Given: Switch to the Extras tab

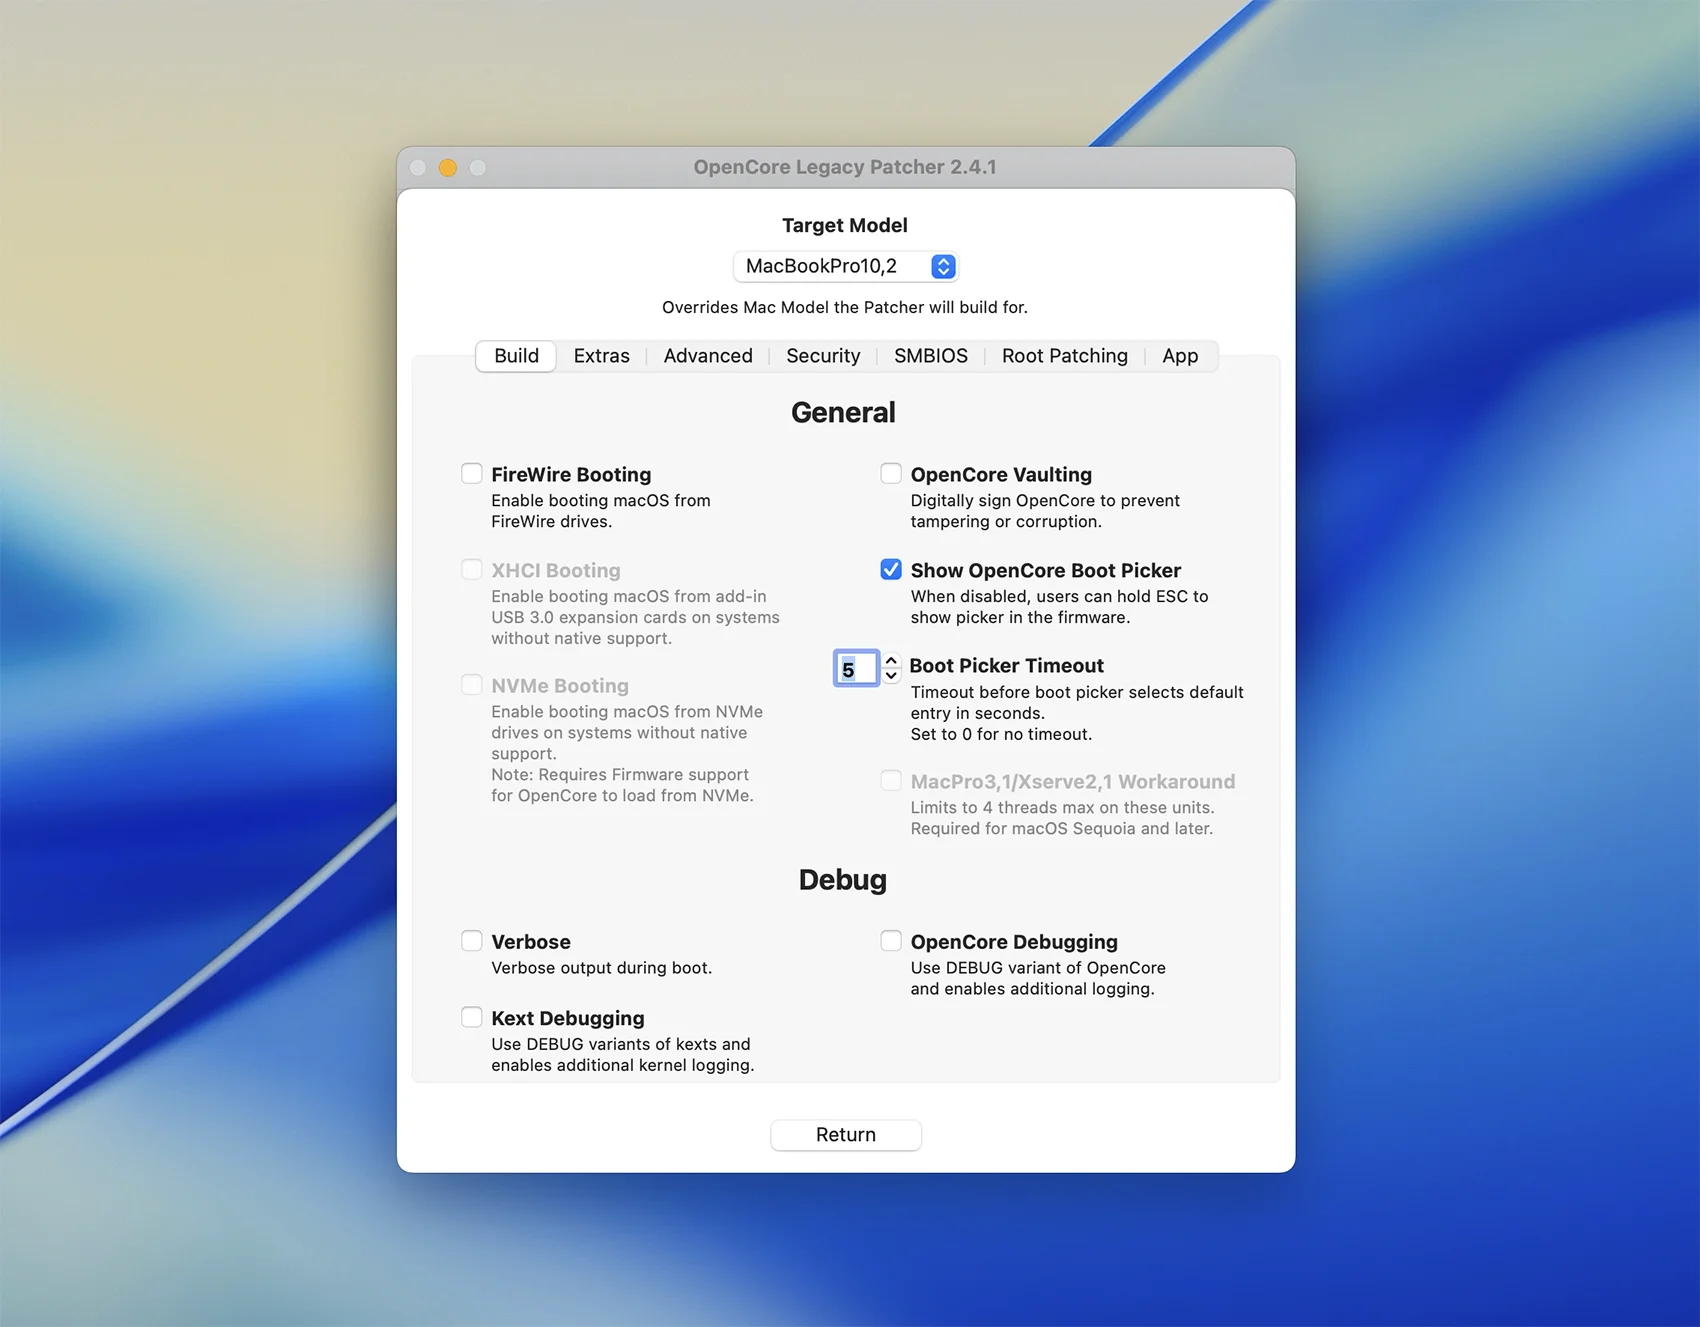Looking at the screenshot, I should (x=601, y=356).
